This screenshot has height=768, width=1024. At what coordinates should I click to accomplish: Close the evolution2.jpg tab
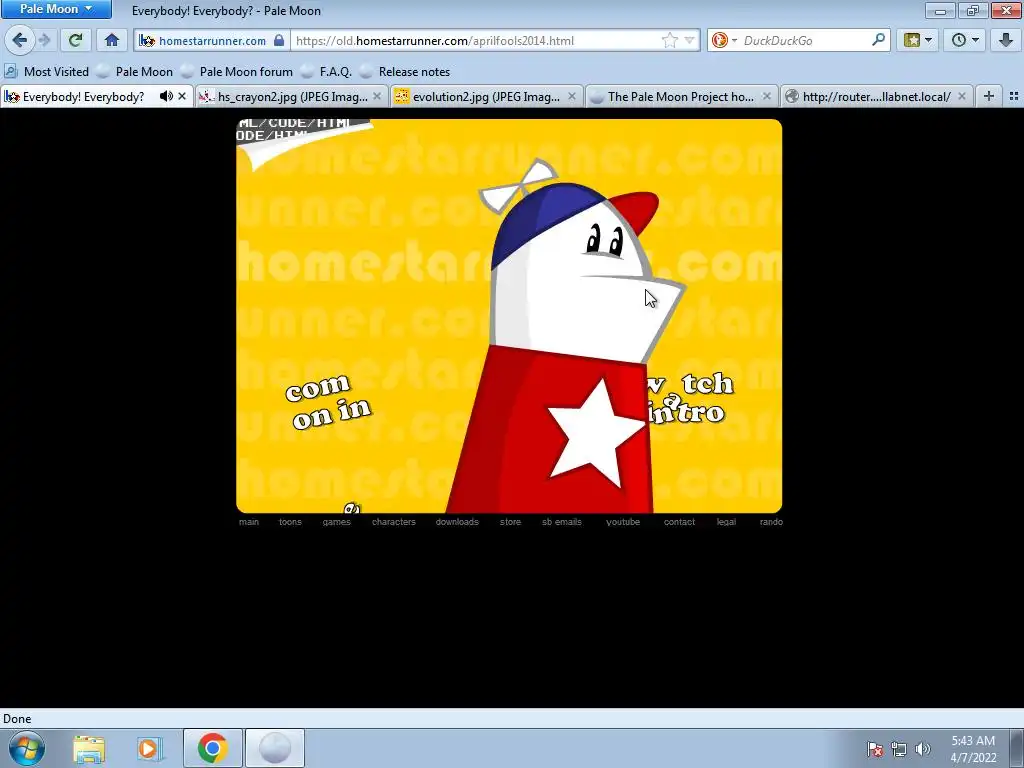(572, 97)
